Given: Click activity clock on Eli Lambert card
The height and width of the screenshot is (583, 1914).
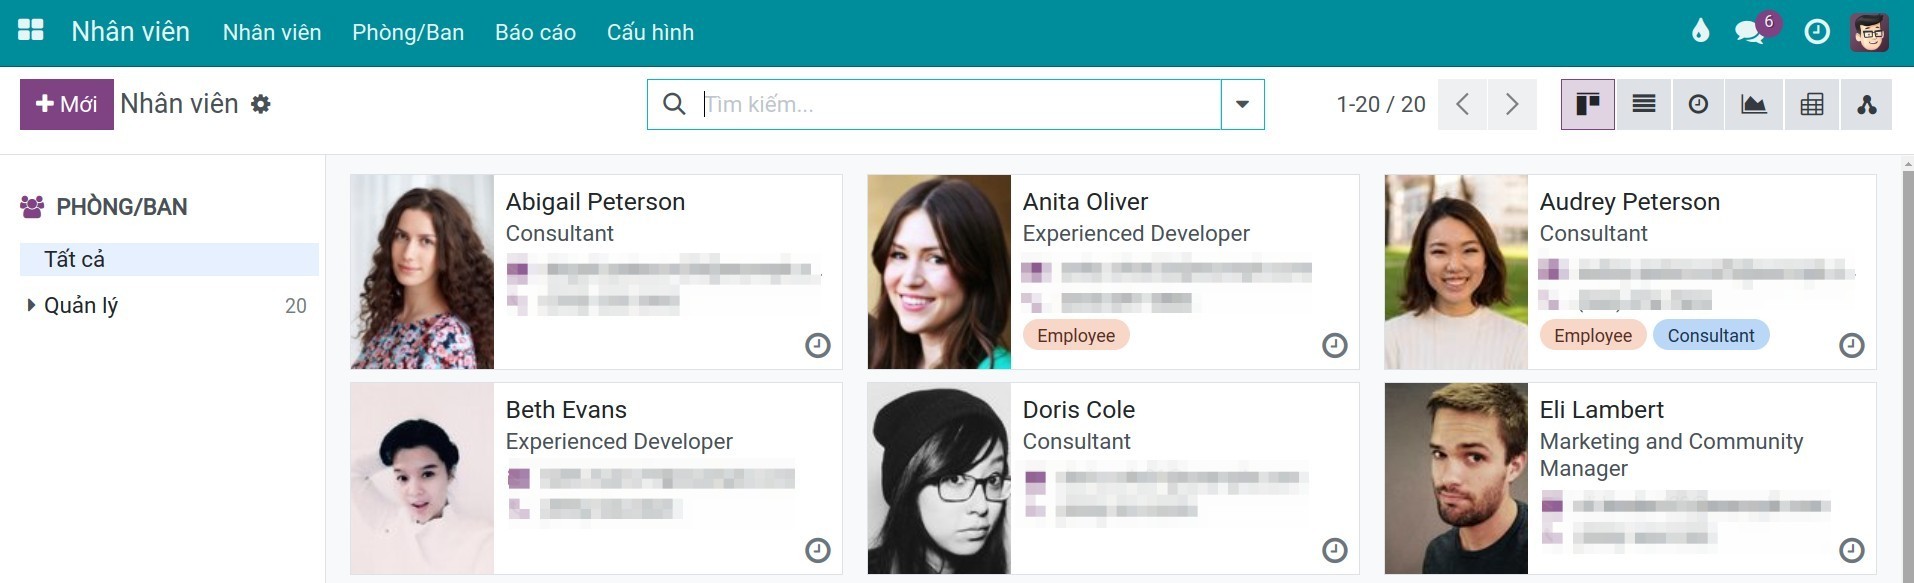Looking at the screenshot, I should click(1852, 551).
